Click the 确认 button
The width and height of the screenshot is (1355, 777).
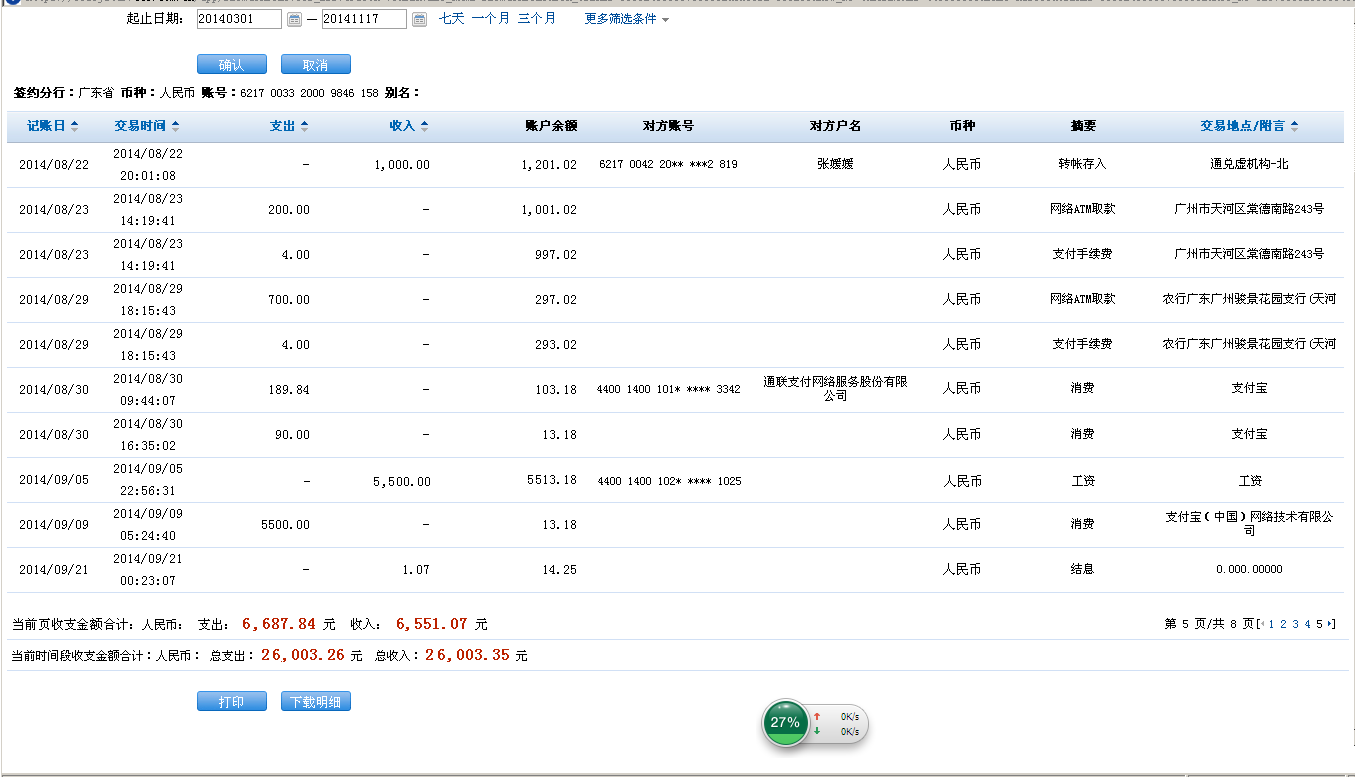(x=231, y=65)
